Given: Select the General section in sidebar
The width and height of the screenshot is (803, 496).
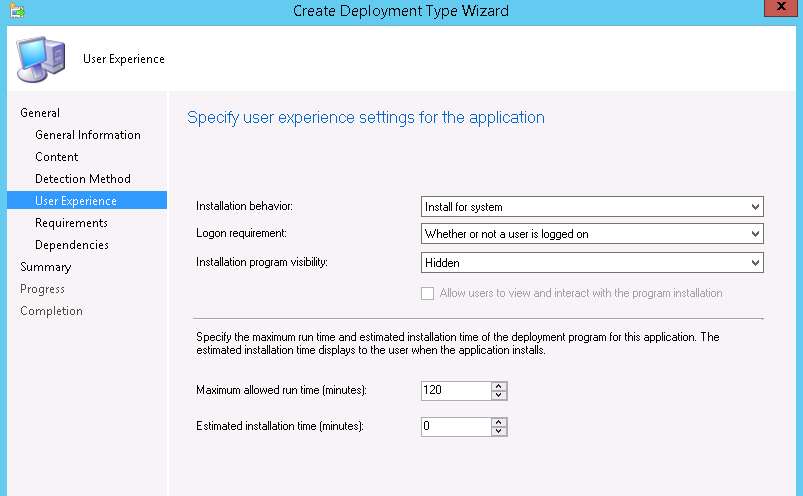Looking at the screenshot, I should 40,113.
